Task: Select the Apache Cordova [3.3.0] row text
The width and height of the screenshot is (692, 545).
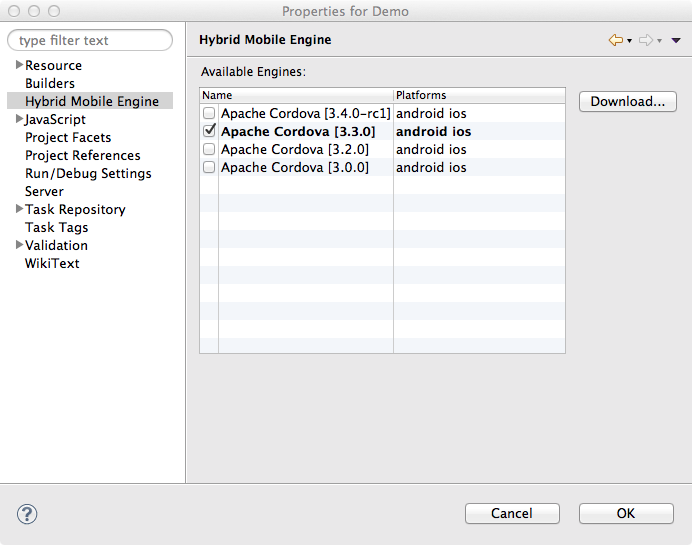Action: (298, 132)
